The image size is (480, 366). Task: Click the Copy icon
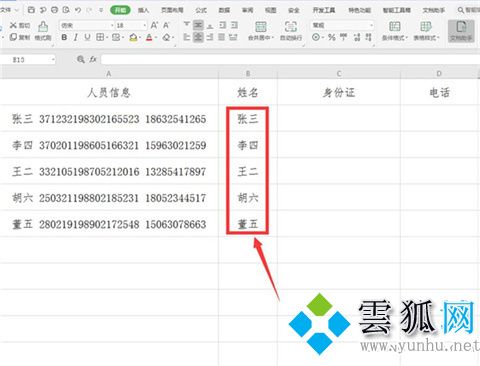pos(13,37)
